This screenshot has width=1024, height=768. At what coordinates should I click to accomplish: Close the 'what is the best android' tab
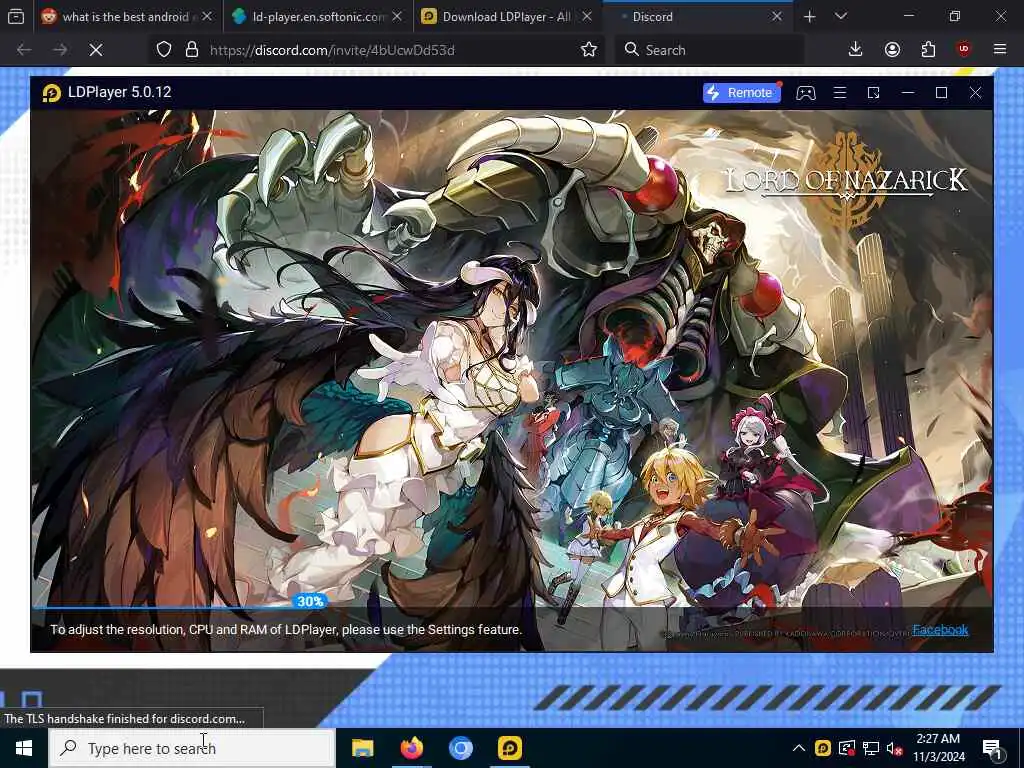tap(207, 16)
